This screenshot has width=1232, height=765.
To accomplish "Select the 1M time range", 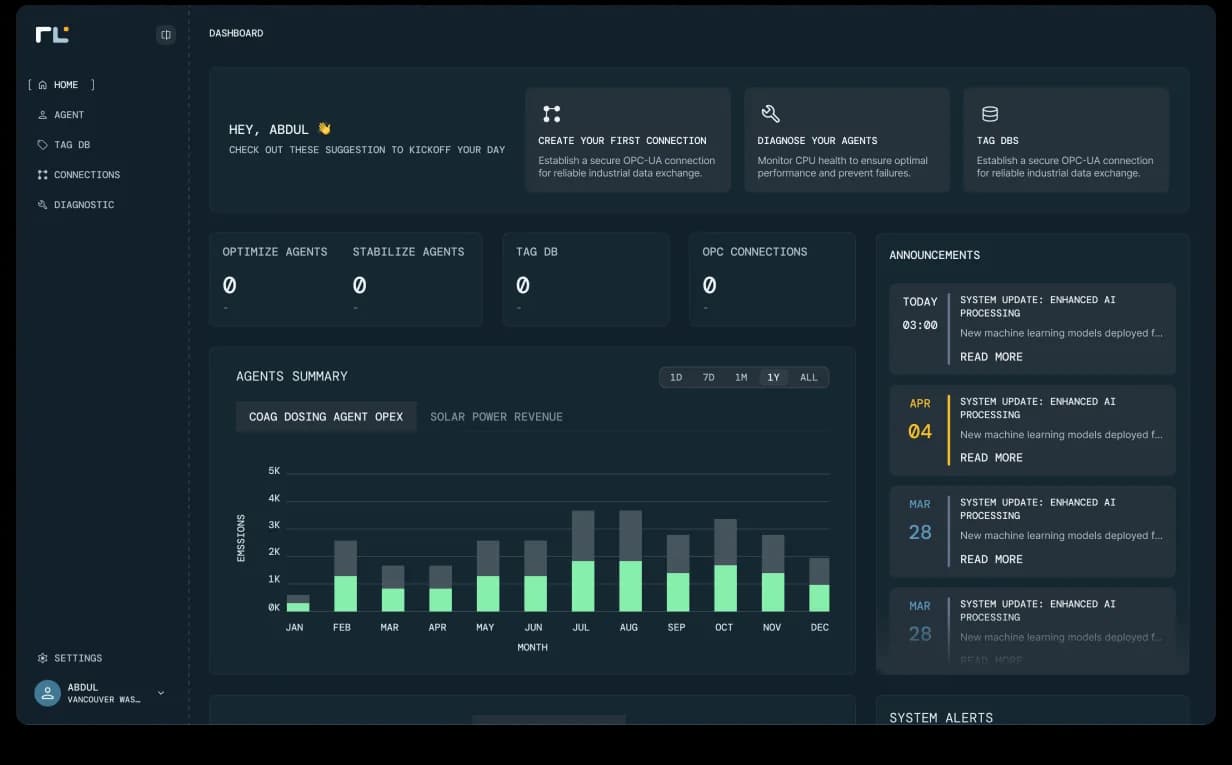I will click(x=741, y=377).
